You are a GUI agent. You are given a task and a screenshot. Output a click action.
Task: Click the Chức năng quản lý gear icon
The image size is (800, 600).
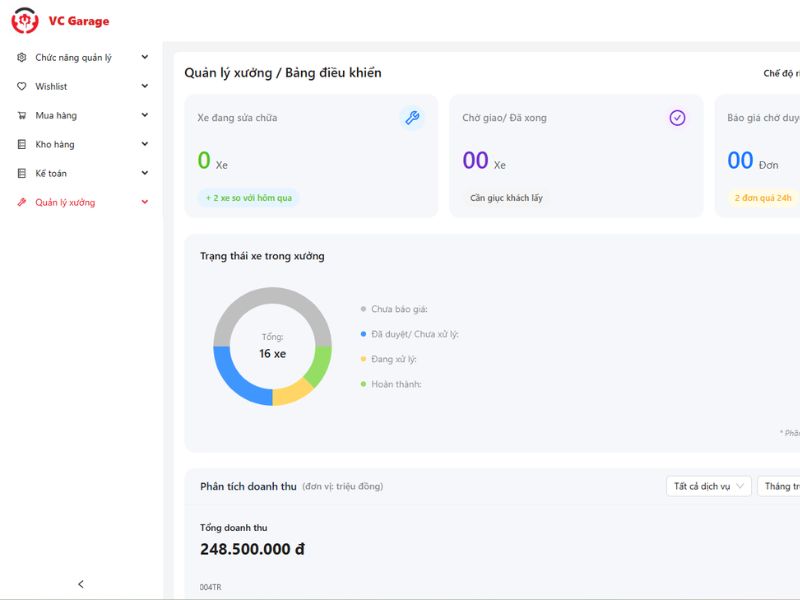(21, 57)
